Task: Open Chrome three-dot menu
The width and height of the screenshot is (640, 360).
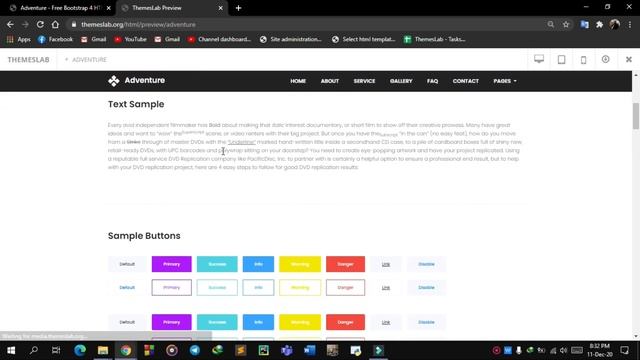Action: point(630,24)
